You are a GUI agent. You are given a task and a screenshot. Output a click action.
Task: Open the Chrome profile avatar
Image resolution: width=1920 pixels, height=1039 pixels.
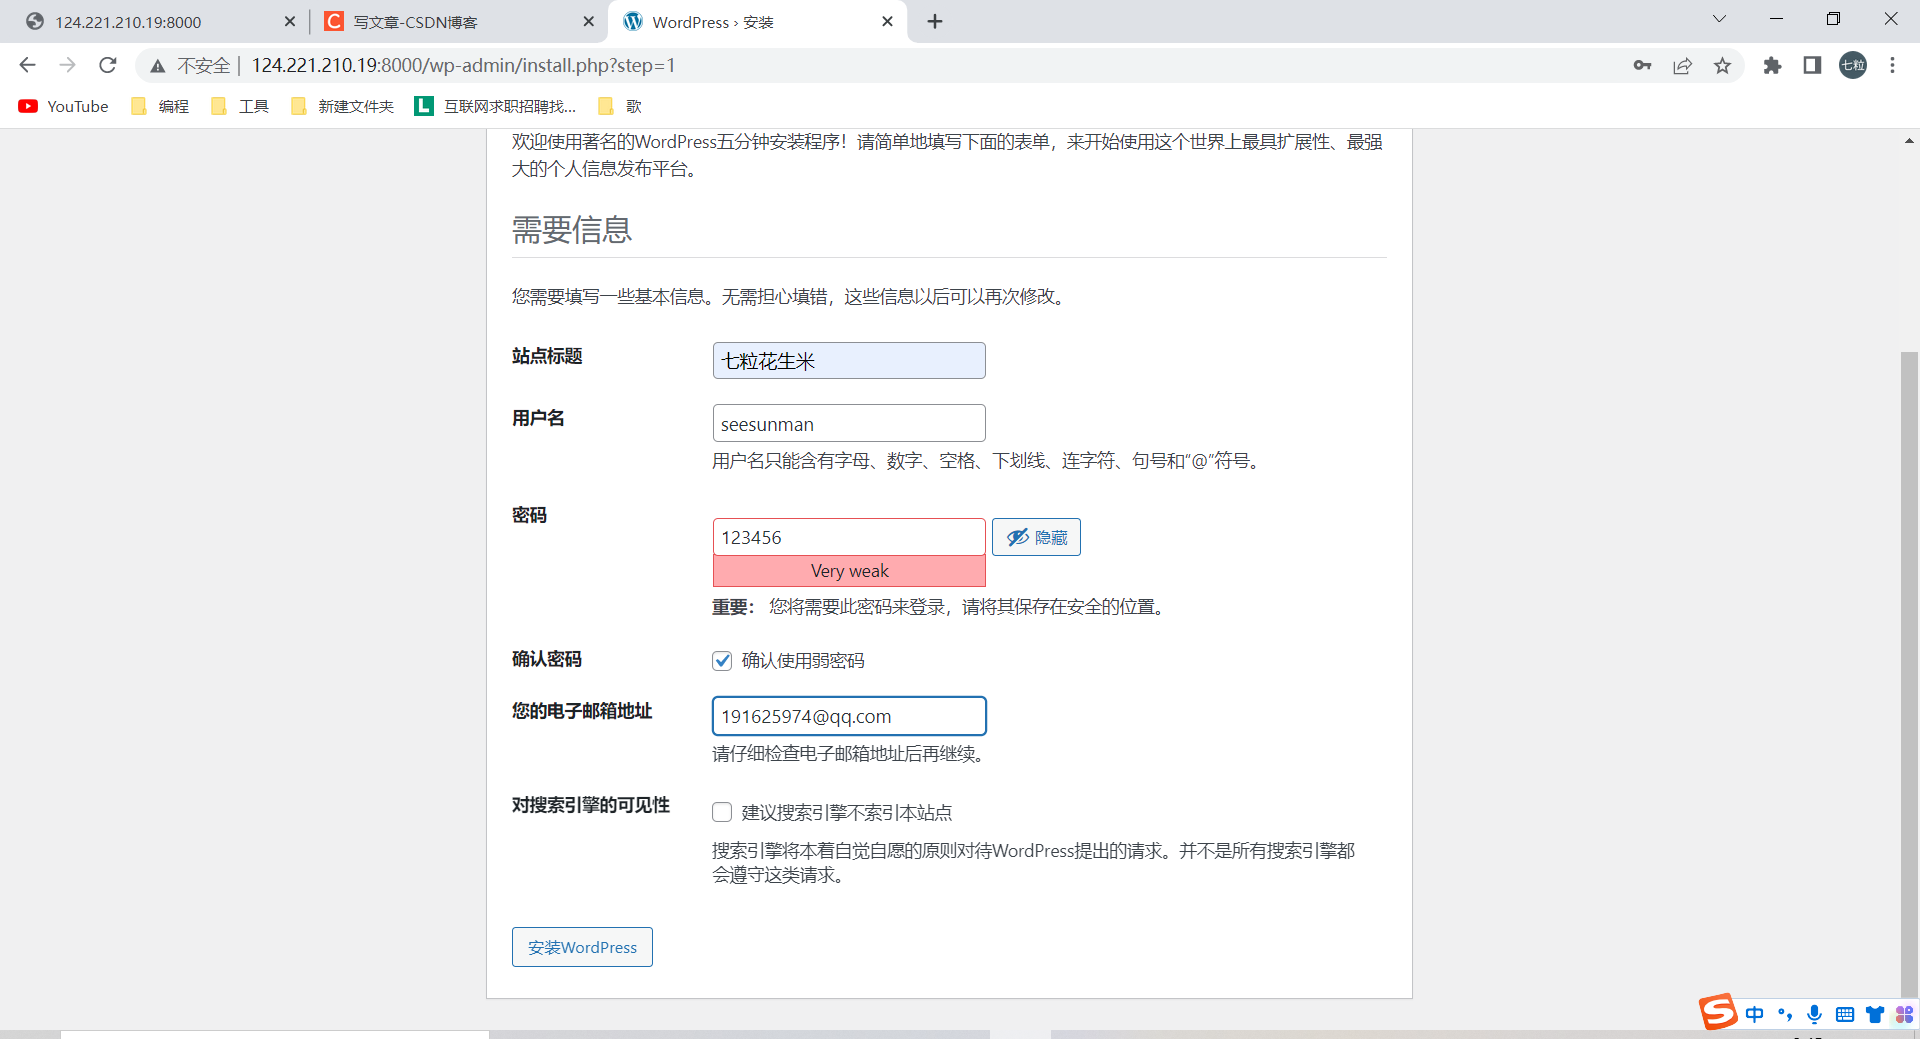click(x=1853, y=65)
